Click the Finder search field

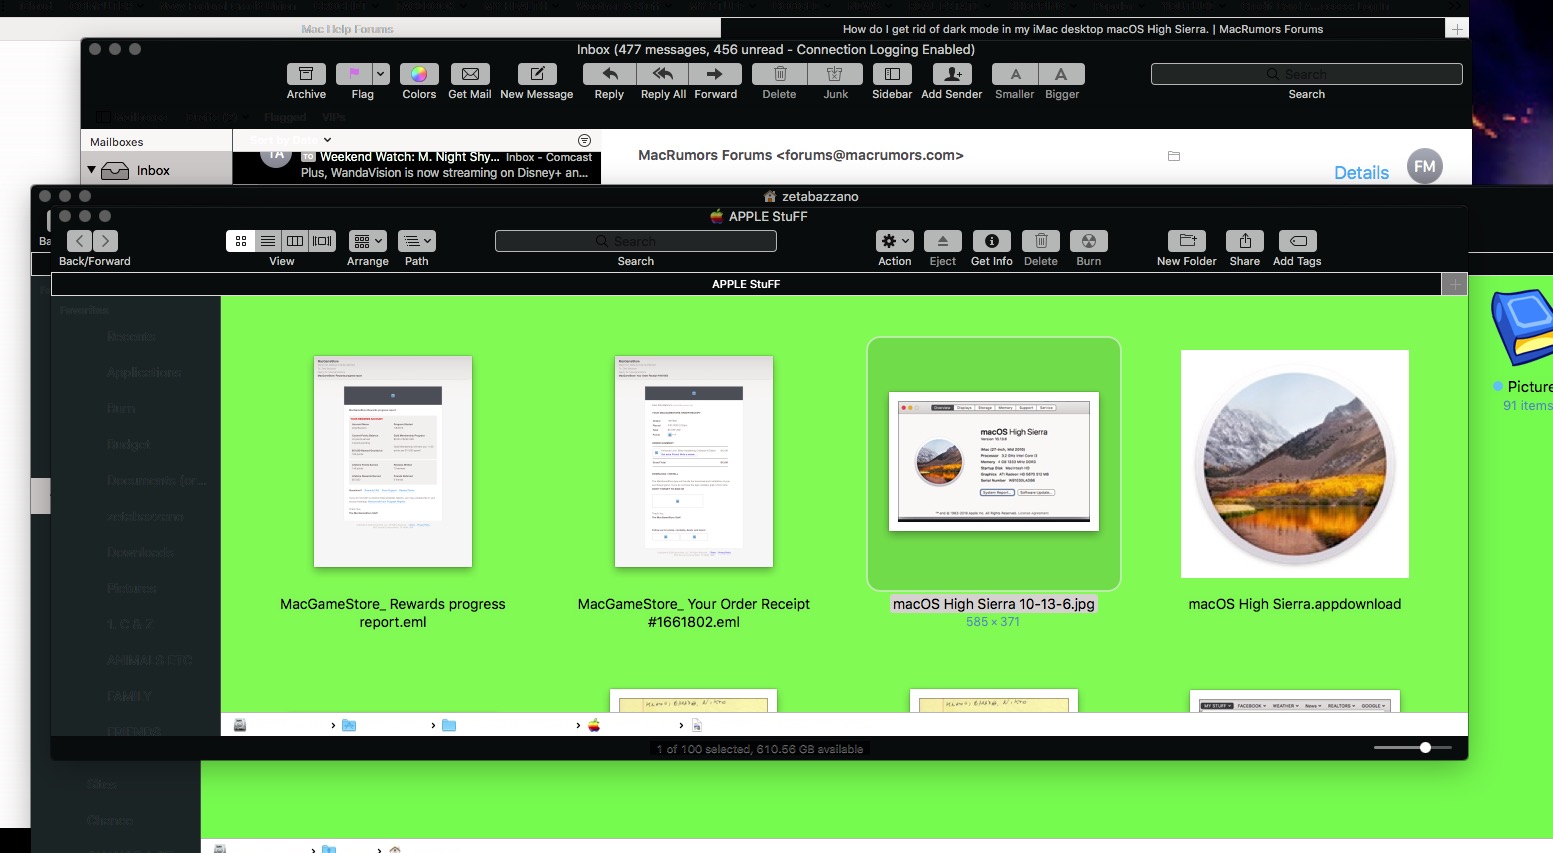(636, 241)
